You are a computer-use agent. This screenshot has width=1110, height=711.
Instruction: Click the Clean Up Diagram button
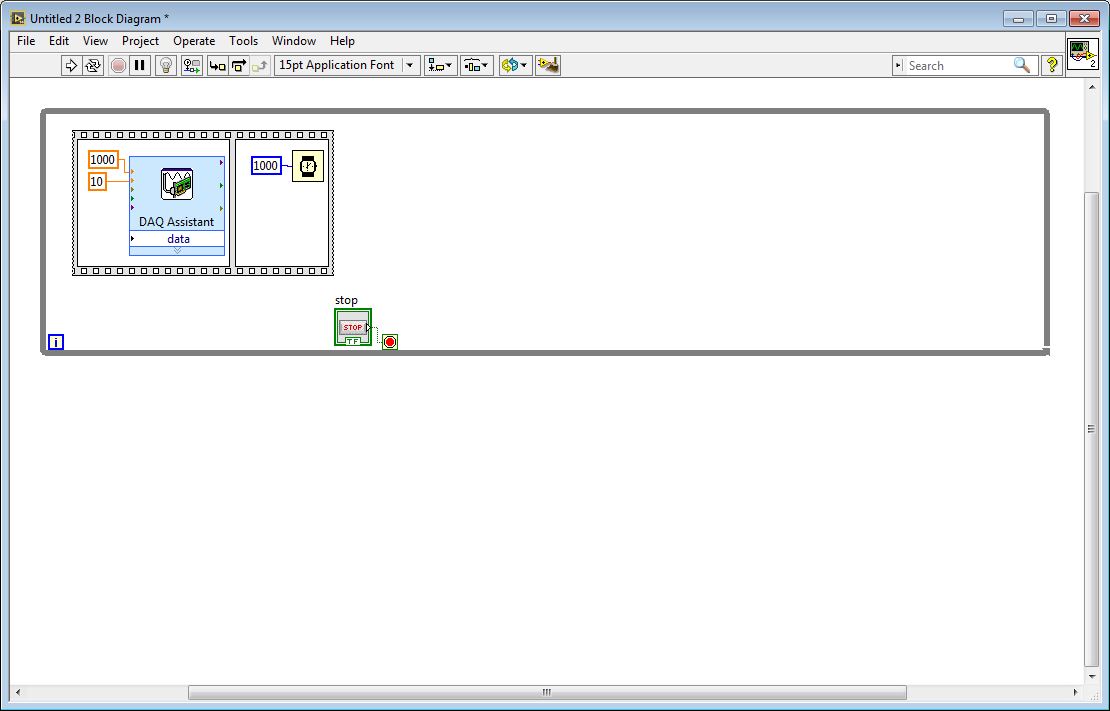pyautogui.click(x=548, y=66)
